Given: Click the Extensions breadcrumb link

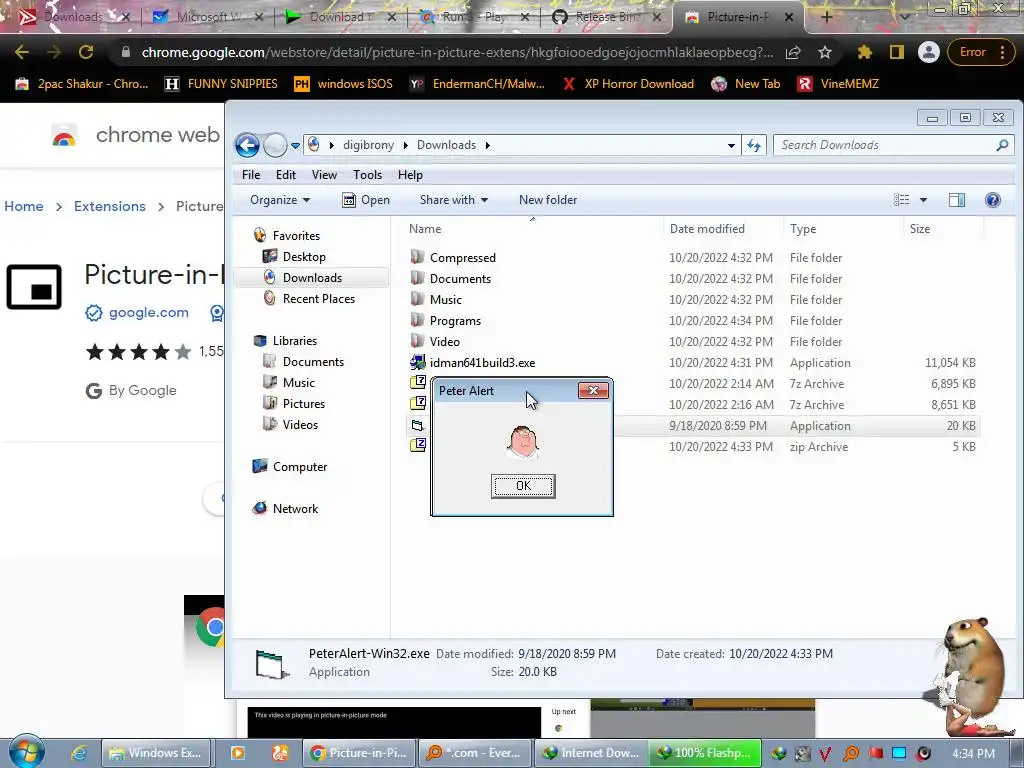Looking at the screenshot, I should tap(110, 206).
